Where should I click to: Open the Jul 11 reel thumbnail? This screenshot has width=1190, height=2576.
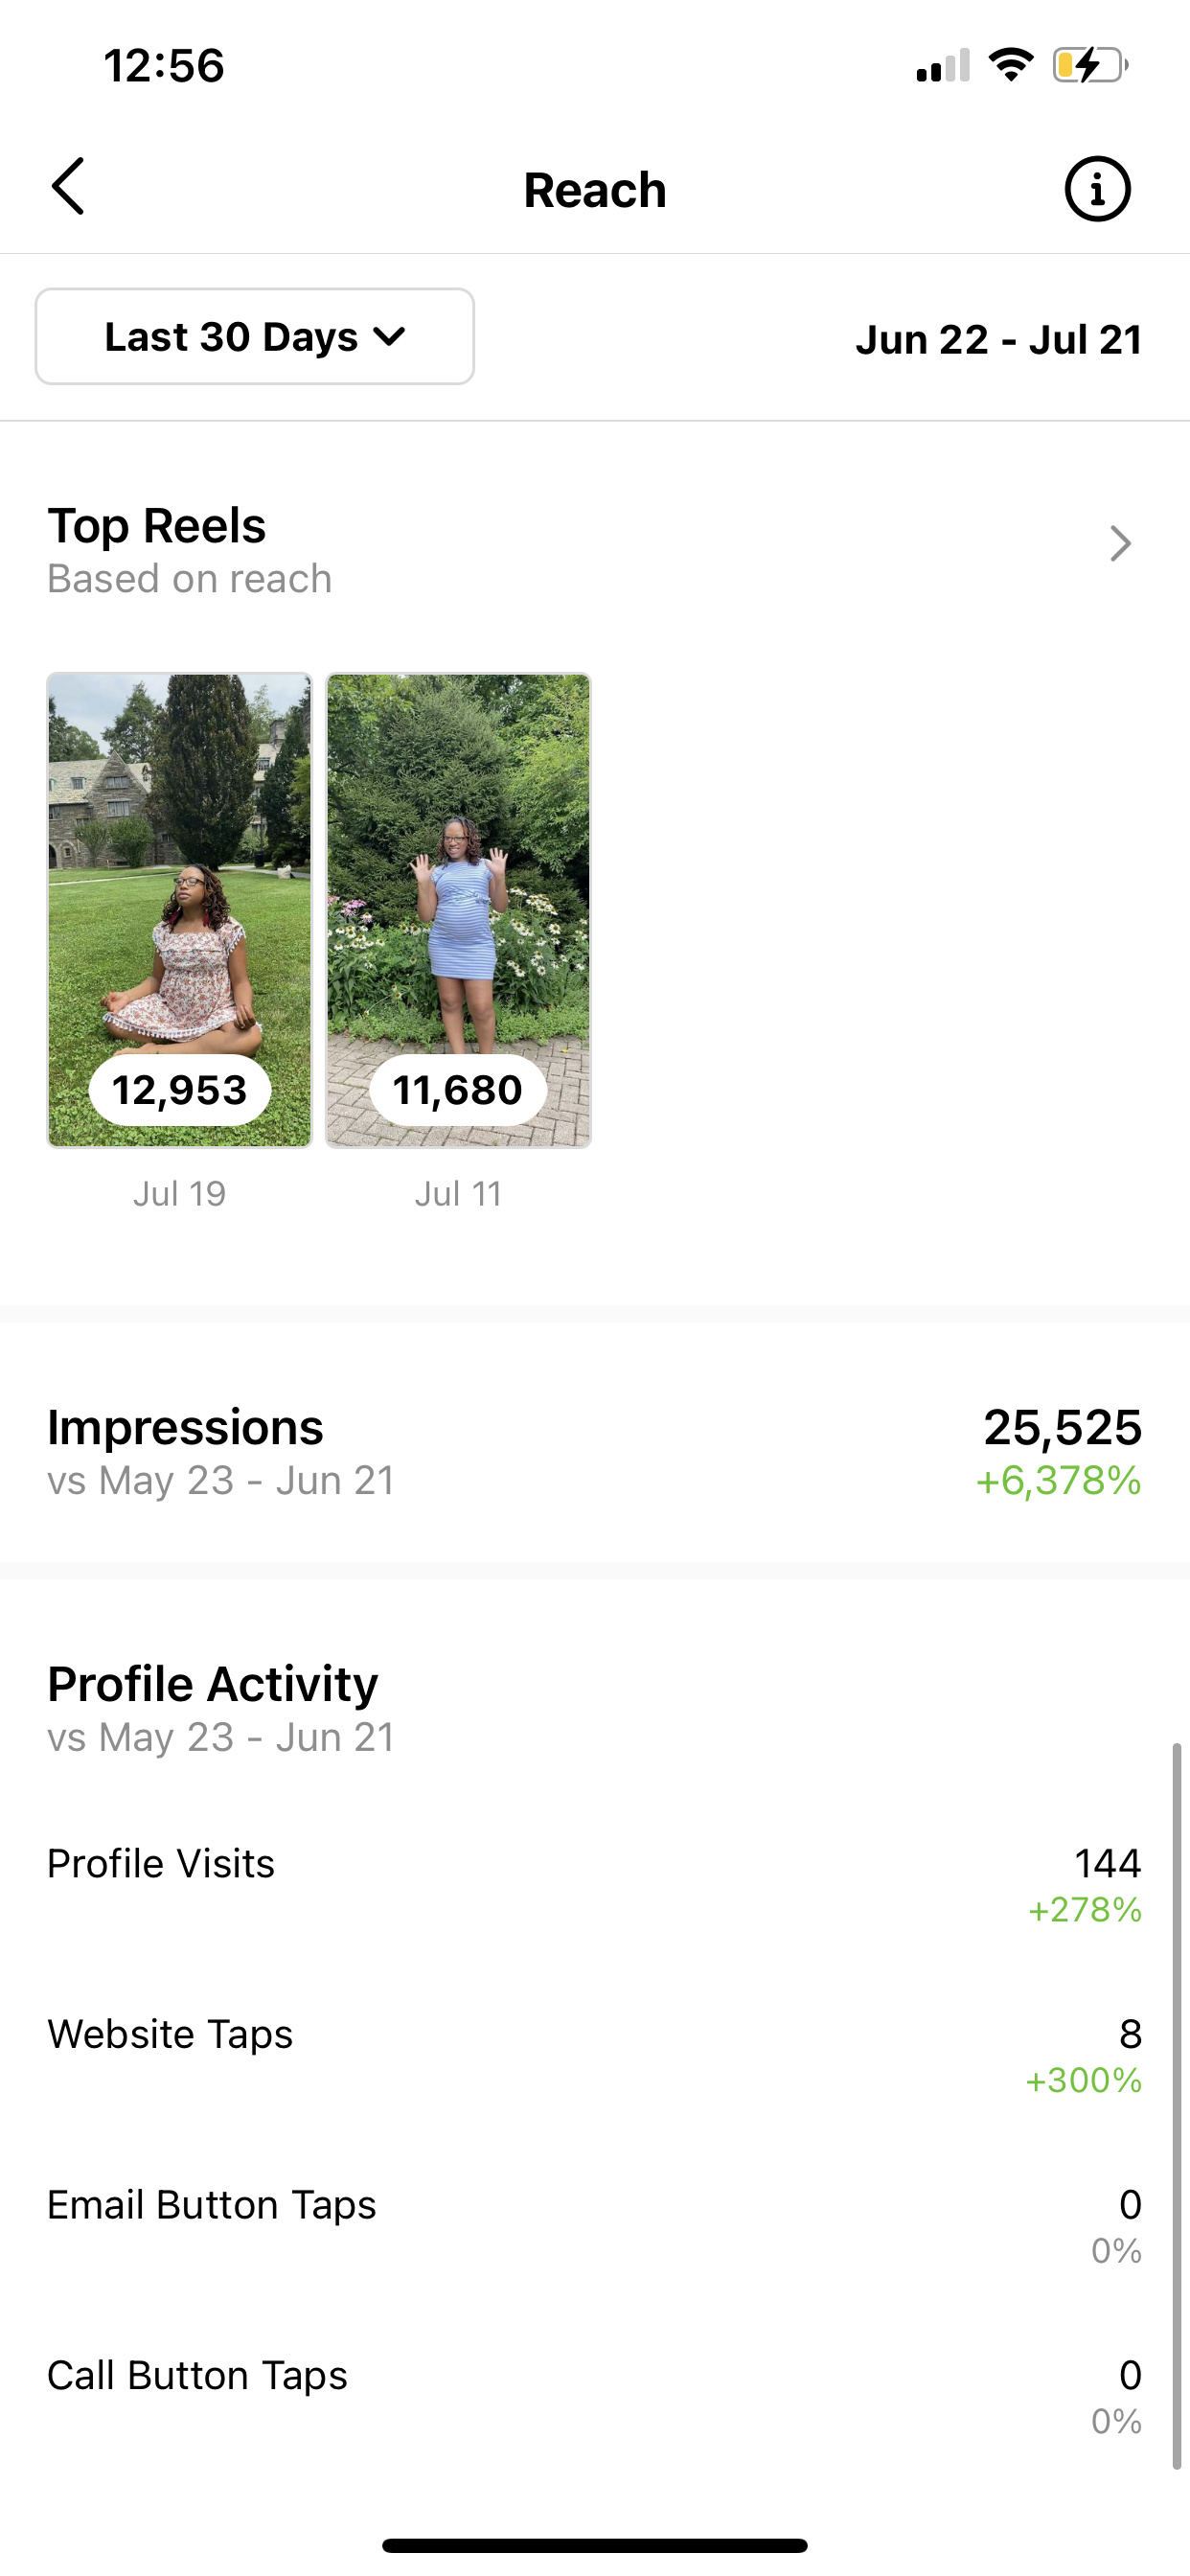pos(458,860)
